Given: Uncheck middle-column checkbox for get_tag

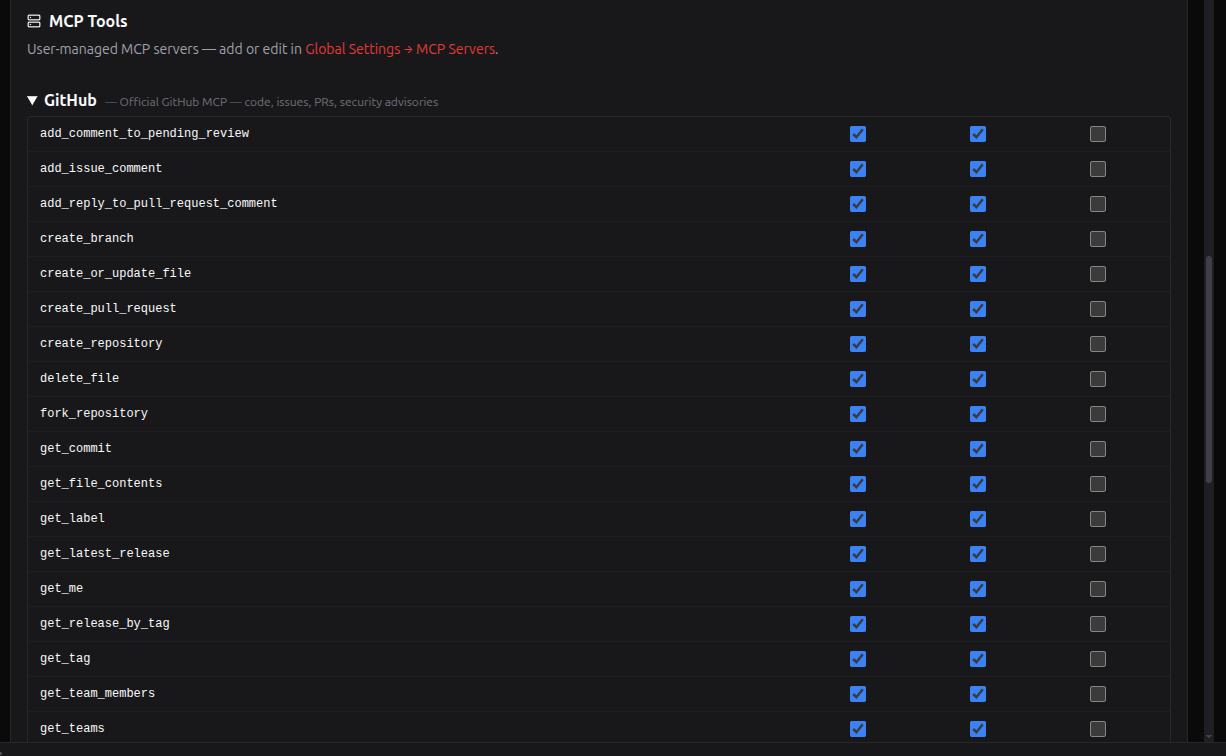Looking at the screenshot, I should click(978, 659).
